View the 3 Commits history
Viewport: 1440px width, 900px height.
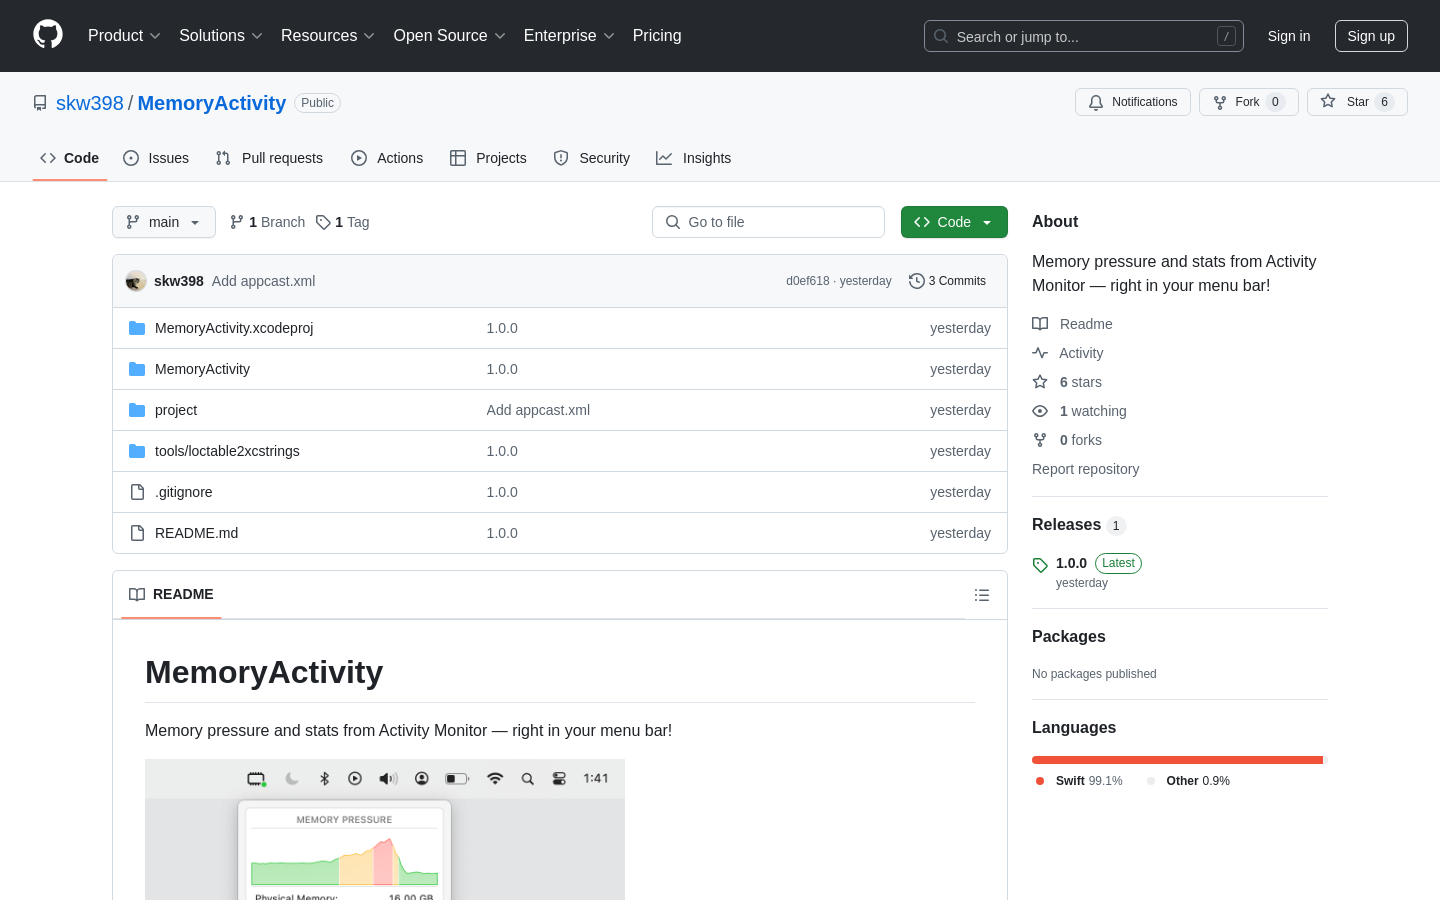tap(947, 281)
